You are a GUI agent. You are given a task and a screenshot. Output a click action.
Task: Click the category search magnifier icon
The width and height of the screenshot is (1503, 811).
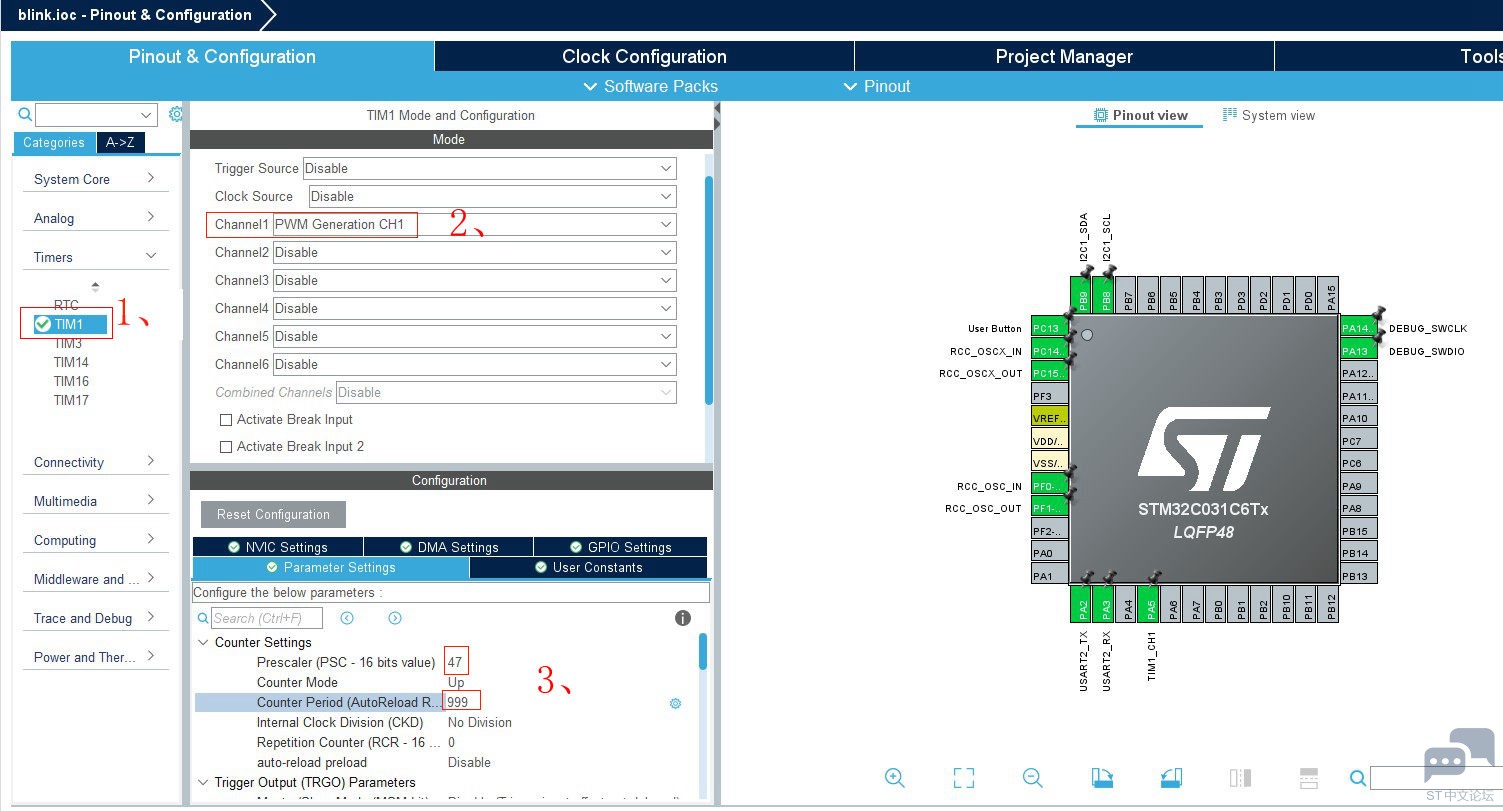tap(26, 115)
